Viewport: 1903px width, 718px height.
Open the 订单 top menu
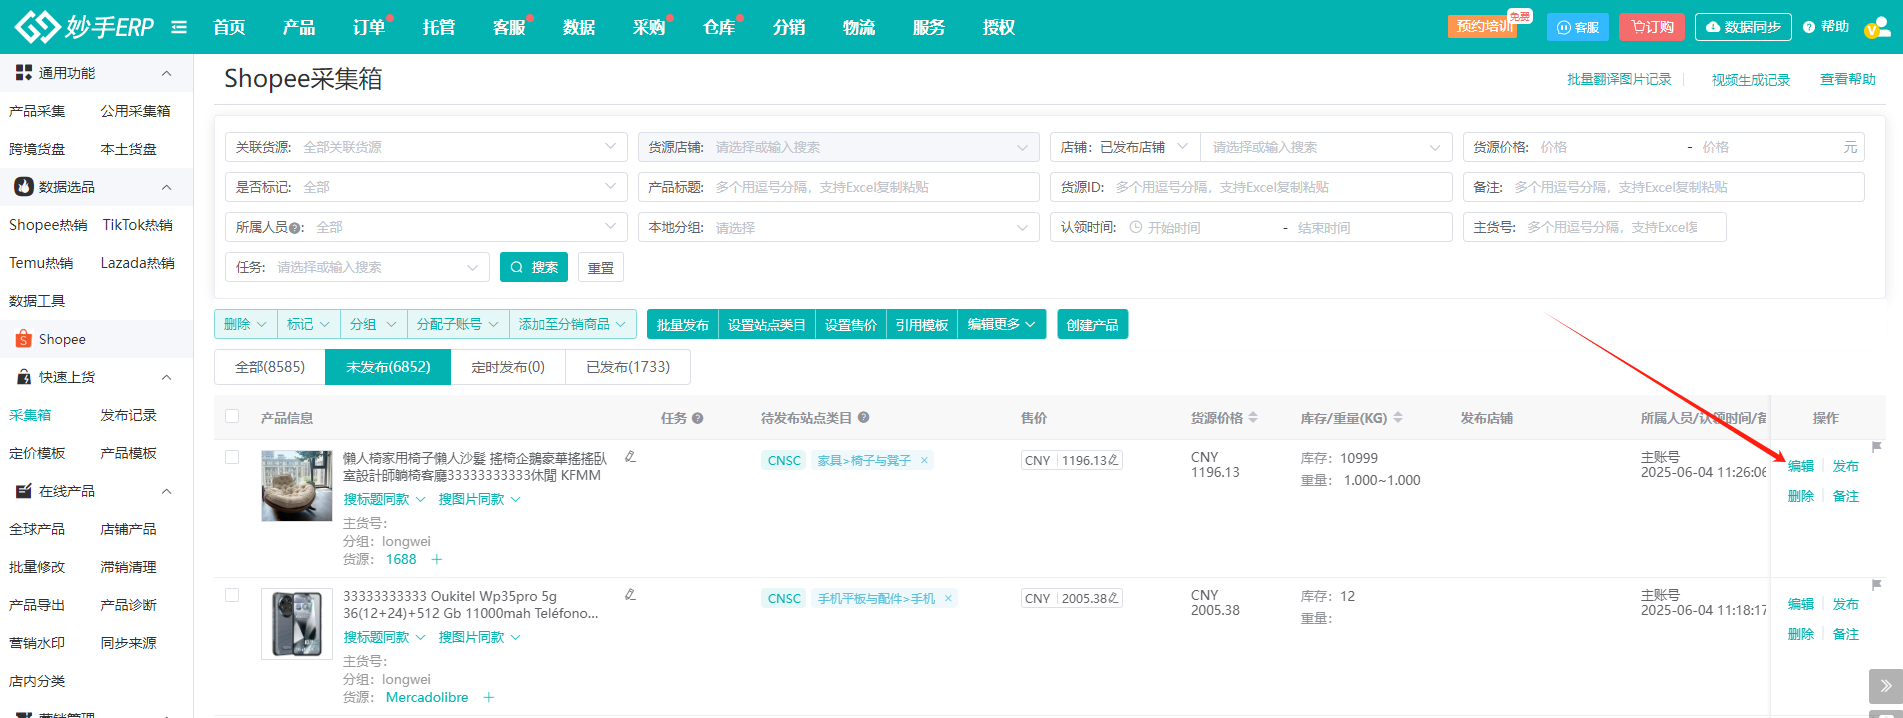[x=369, y=27]
